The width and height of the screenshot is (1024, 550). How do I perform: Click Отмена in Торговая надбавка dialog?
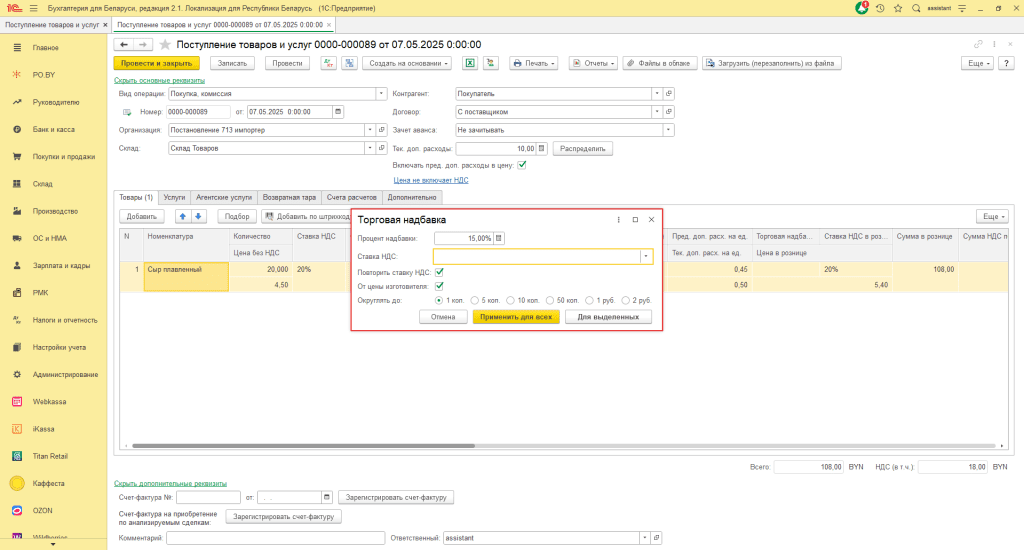(443, 317)
